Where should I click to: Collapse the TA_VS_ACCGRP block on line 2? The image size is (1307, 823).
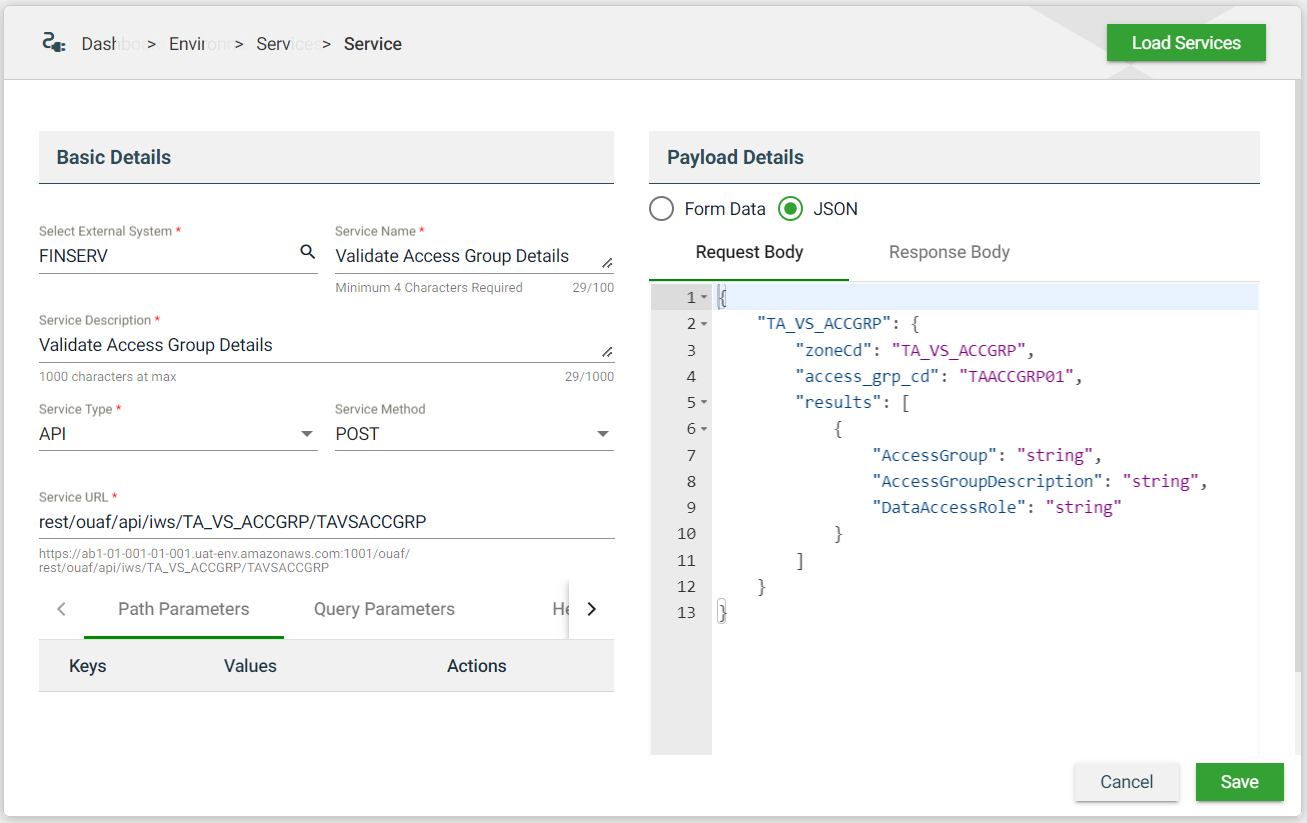click(704, 324)
